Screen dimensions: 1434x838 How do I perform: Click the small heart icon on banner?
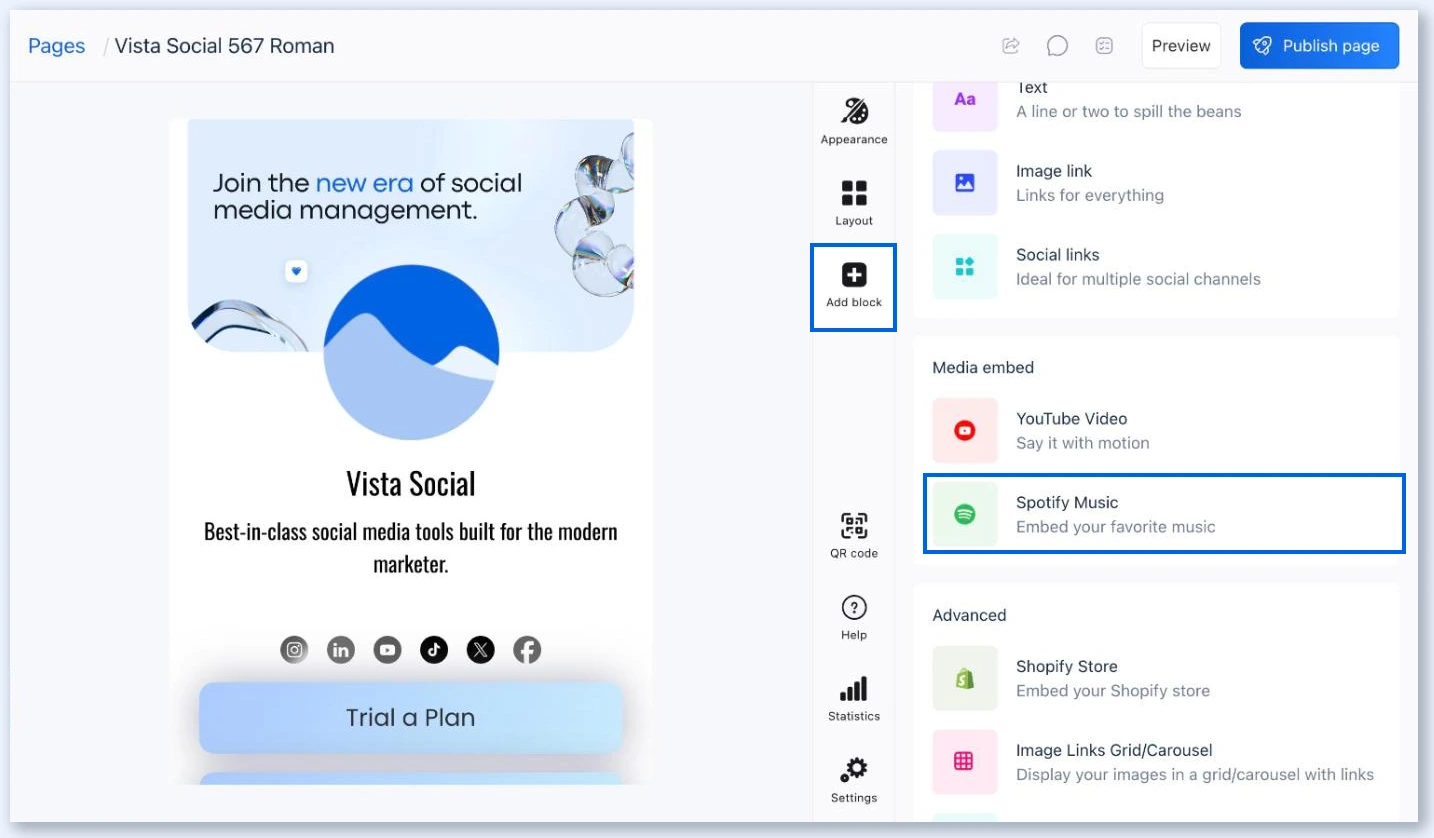click(296, 271)
